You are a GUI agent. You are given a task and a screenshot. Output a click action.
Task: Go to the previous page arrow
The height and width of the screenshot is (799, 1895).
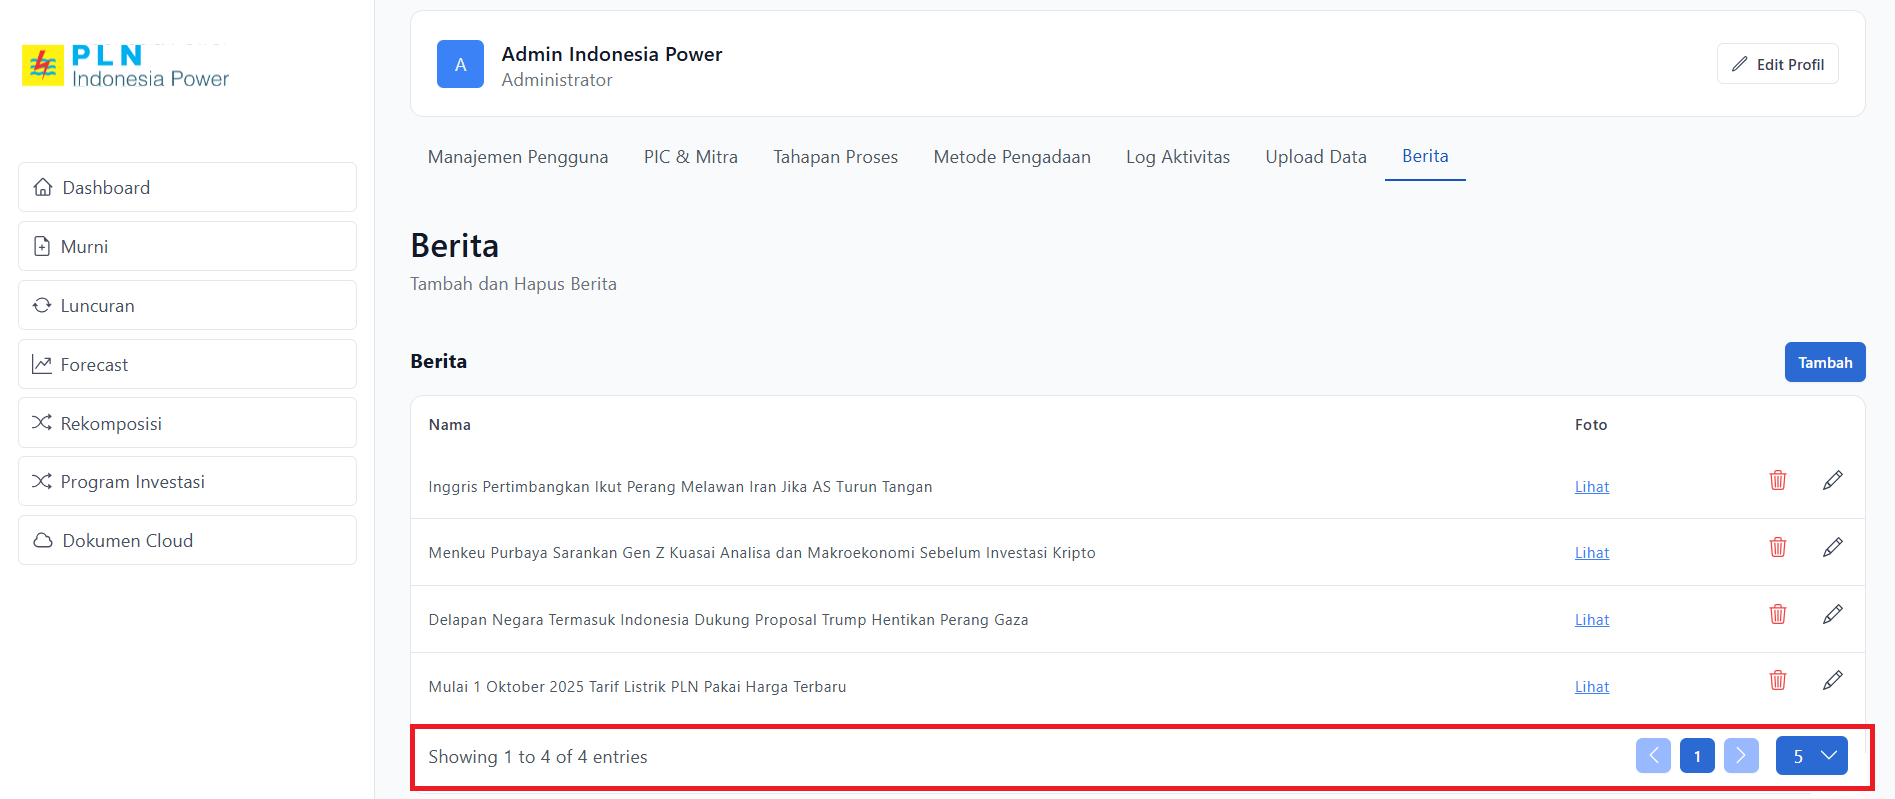1653,756
